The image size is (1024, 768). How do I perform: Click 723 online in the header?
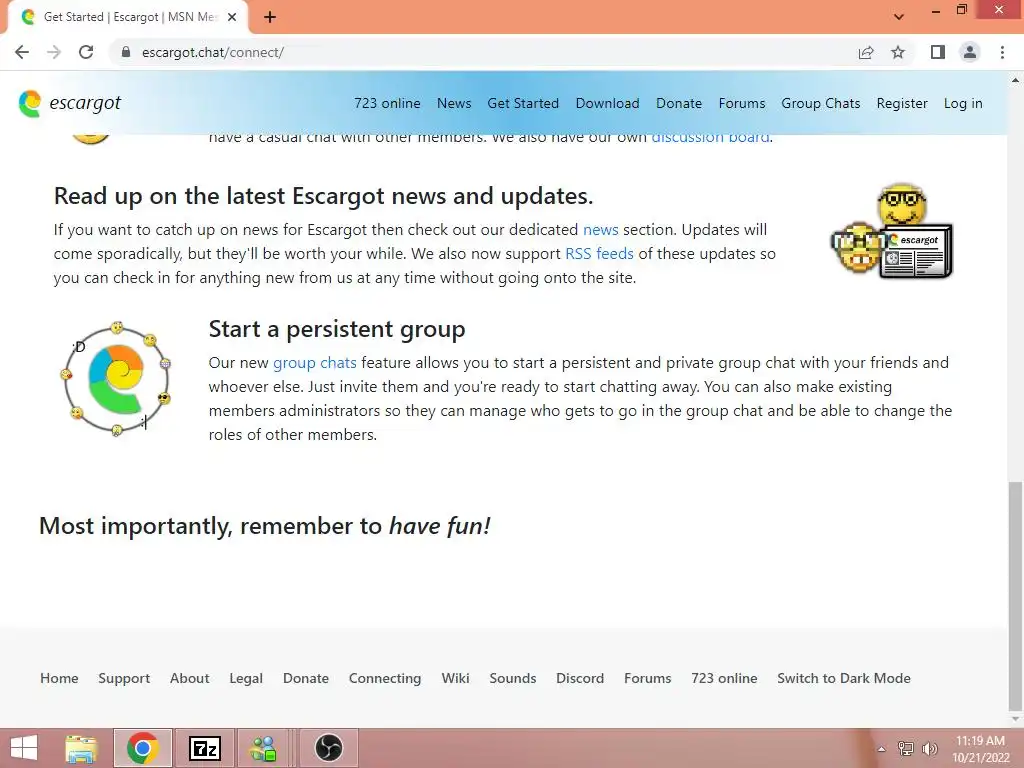(x=387, y=103)
